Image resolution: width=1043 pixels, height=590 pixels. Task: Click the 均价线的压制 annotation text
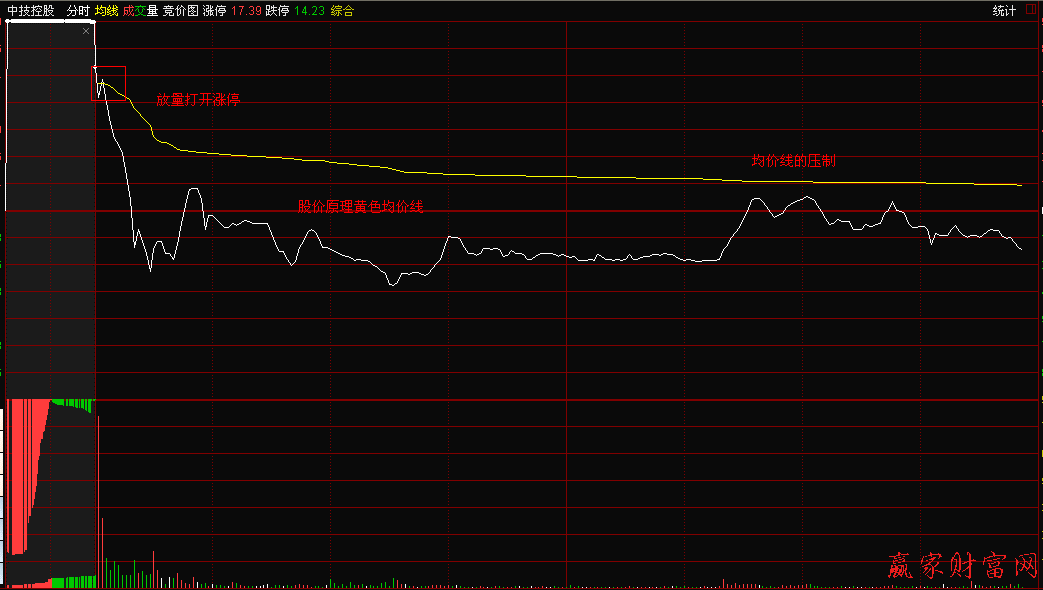[x=793, y=160]
